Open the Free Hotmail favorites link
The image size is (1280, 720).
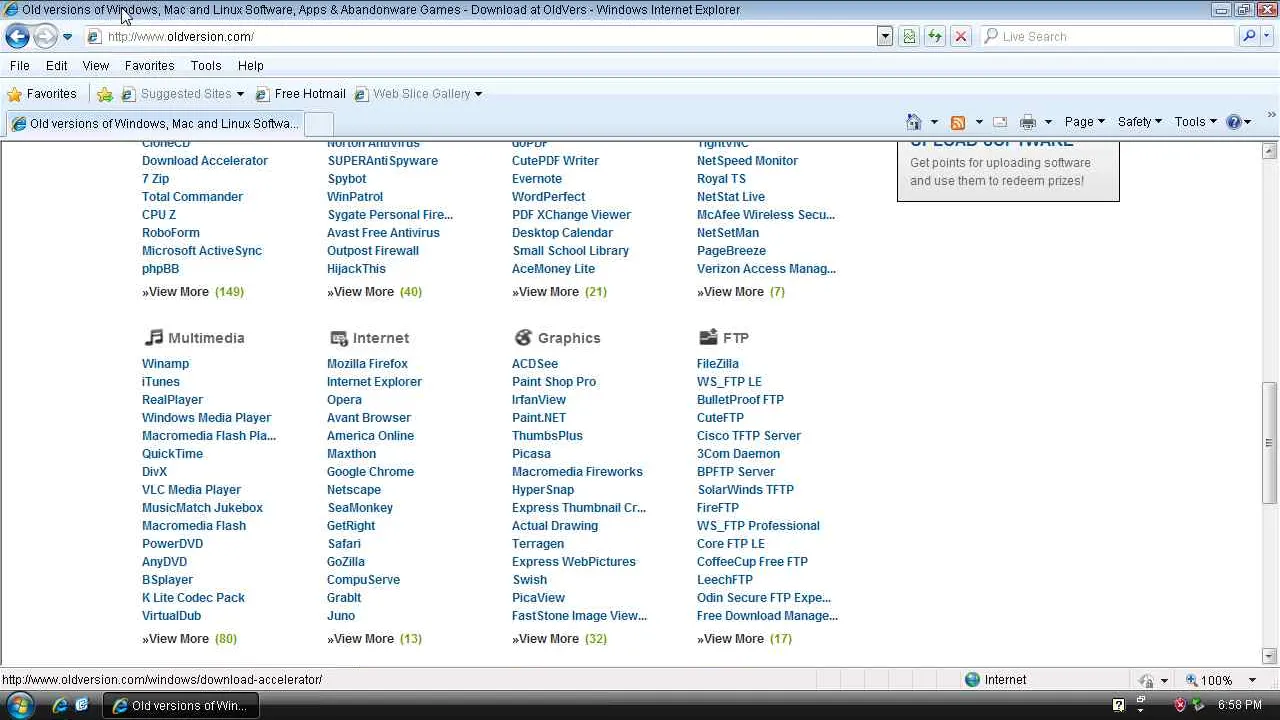[301, 94]
